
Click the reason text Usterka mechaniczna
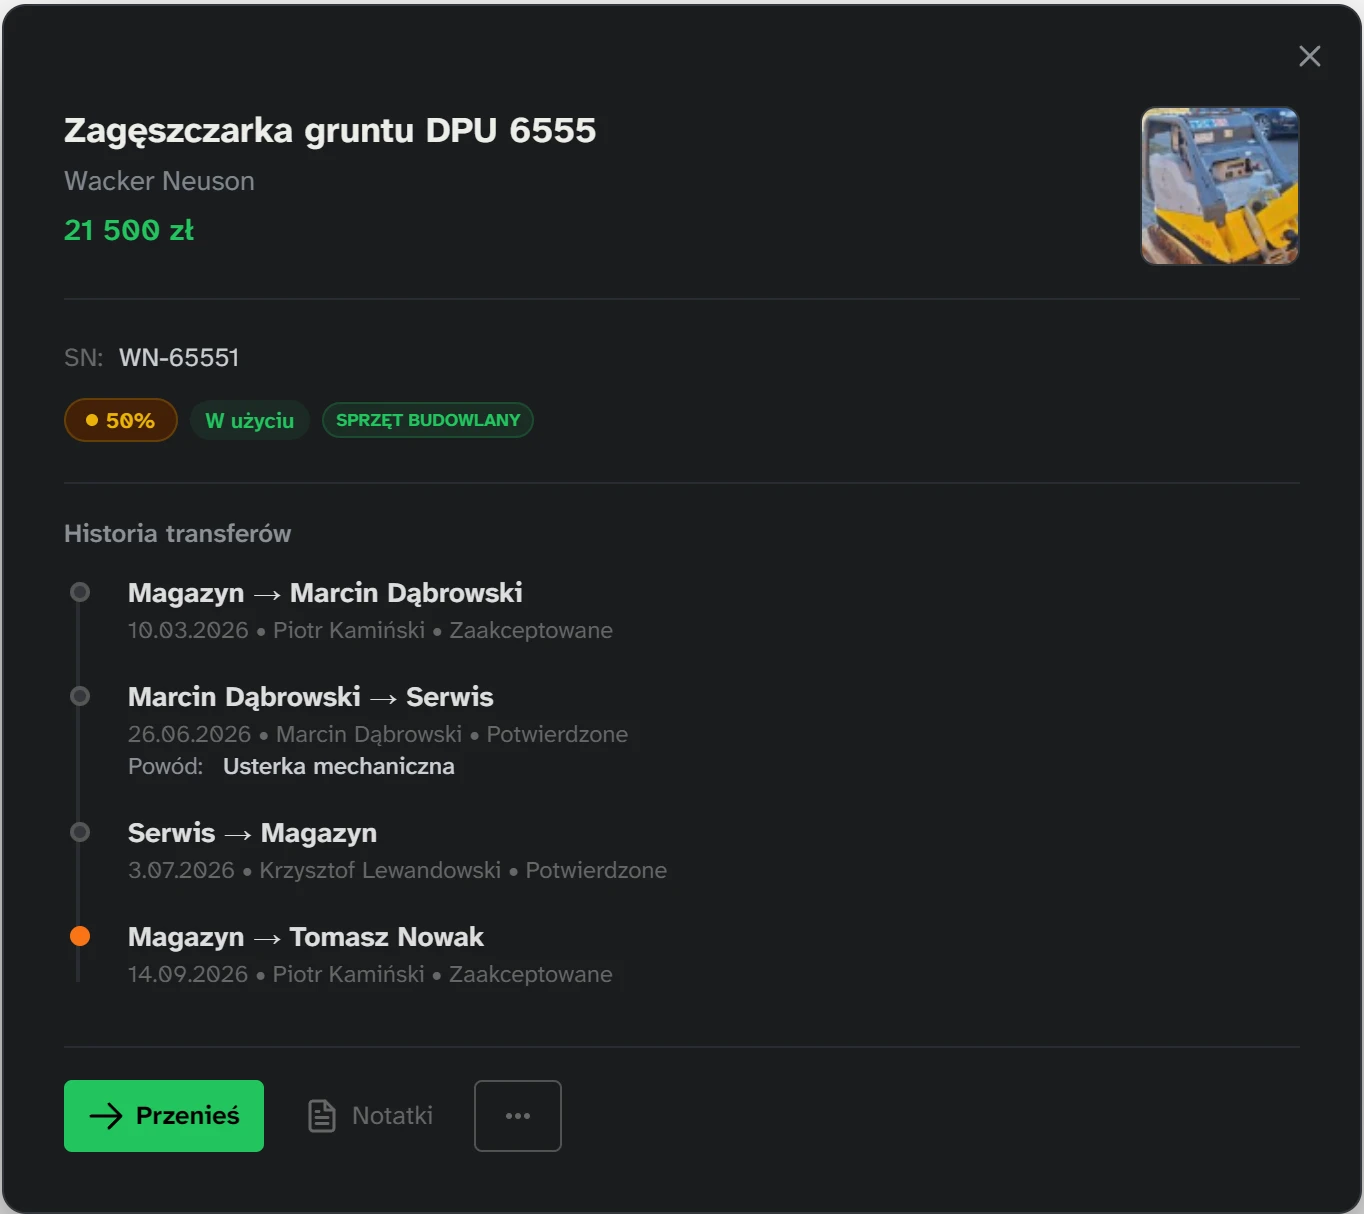coord(339,767)
